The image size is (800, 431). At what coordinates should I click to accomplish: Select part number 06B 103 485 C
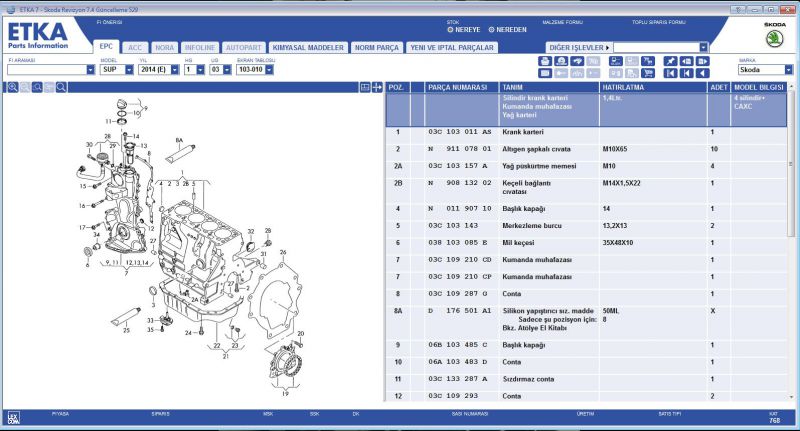(x=458, y=345)
